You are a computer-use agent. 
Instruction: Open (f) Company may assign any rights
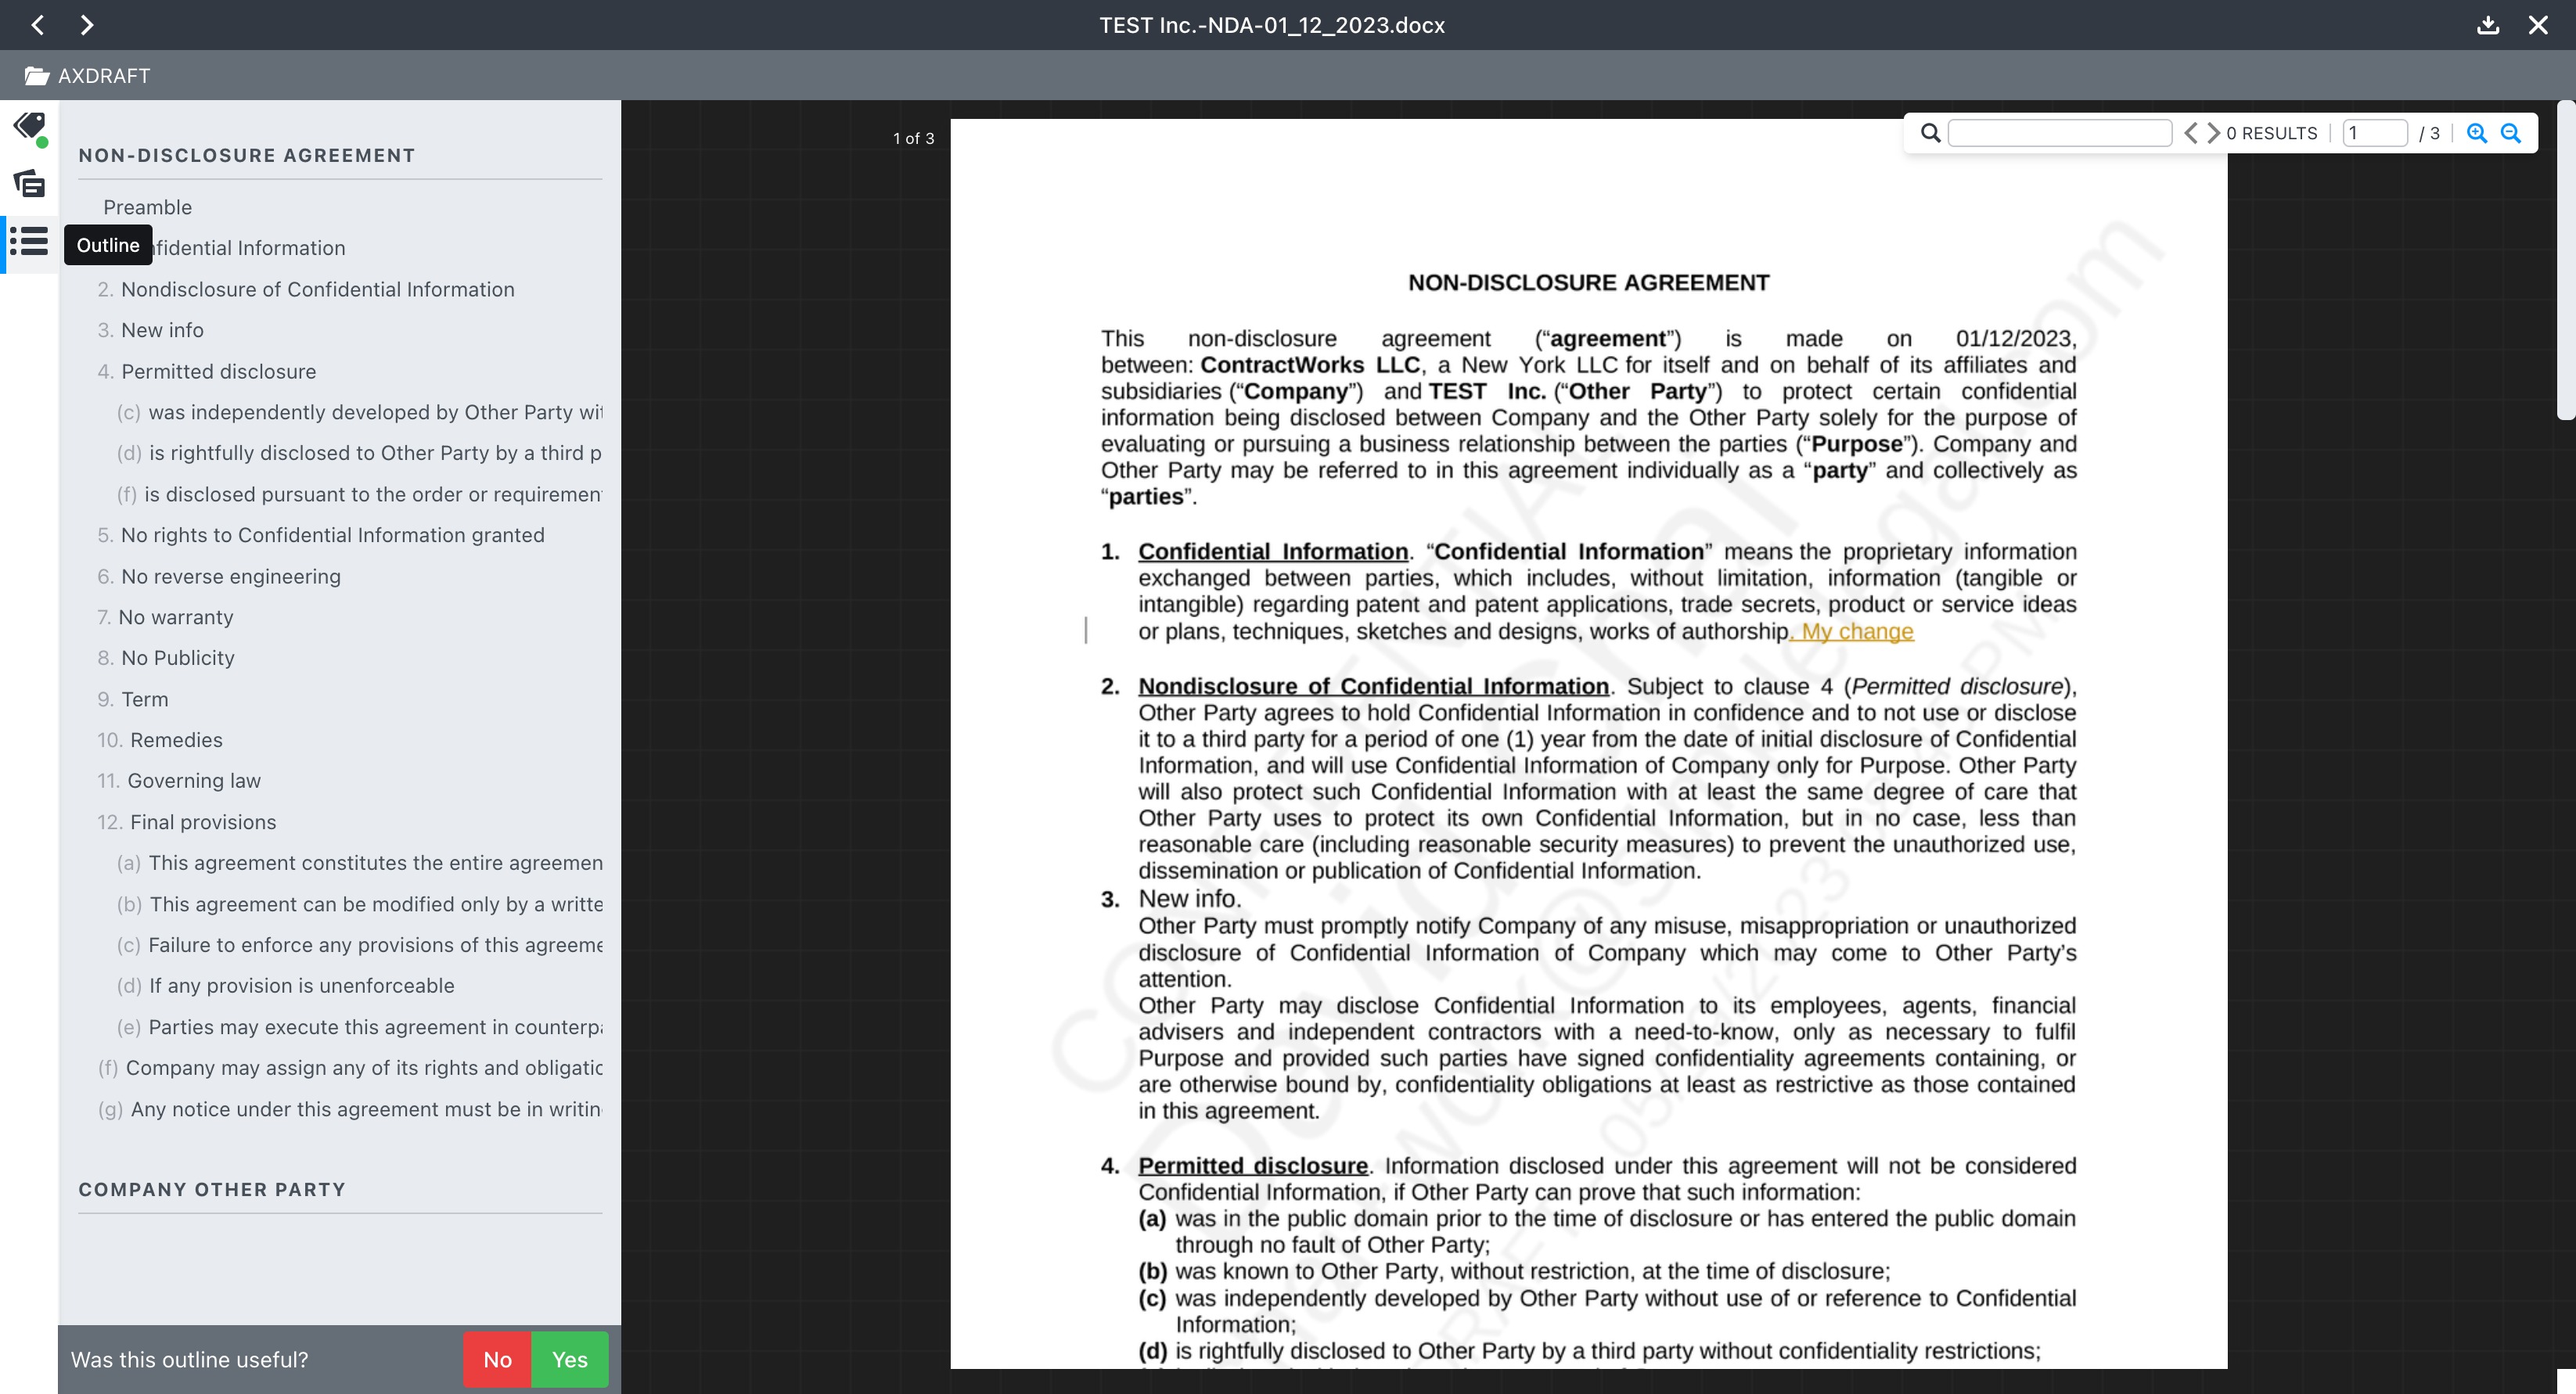pyautogui.click(x=350, y=1068)
